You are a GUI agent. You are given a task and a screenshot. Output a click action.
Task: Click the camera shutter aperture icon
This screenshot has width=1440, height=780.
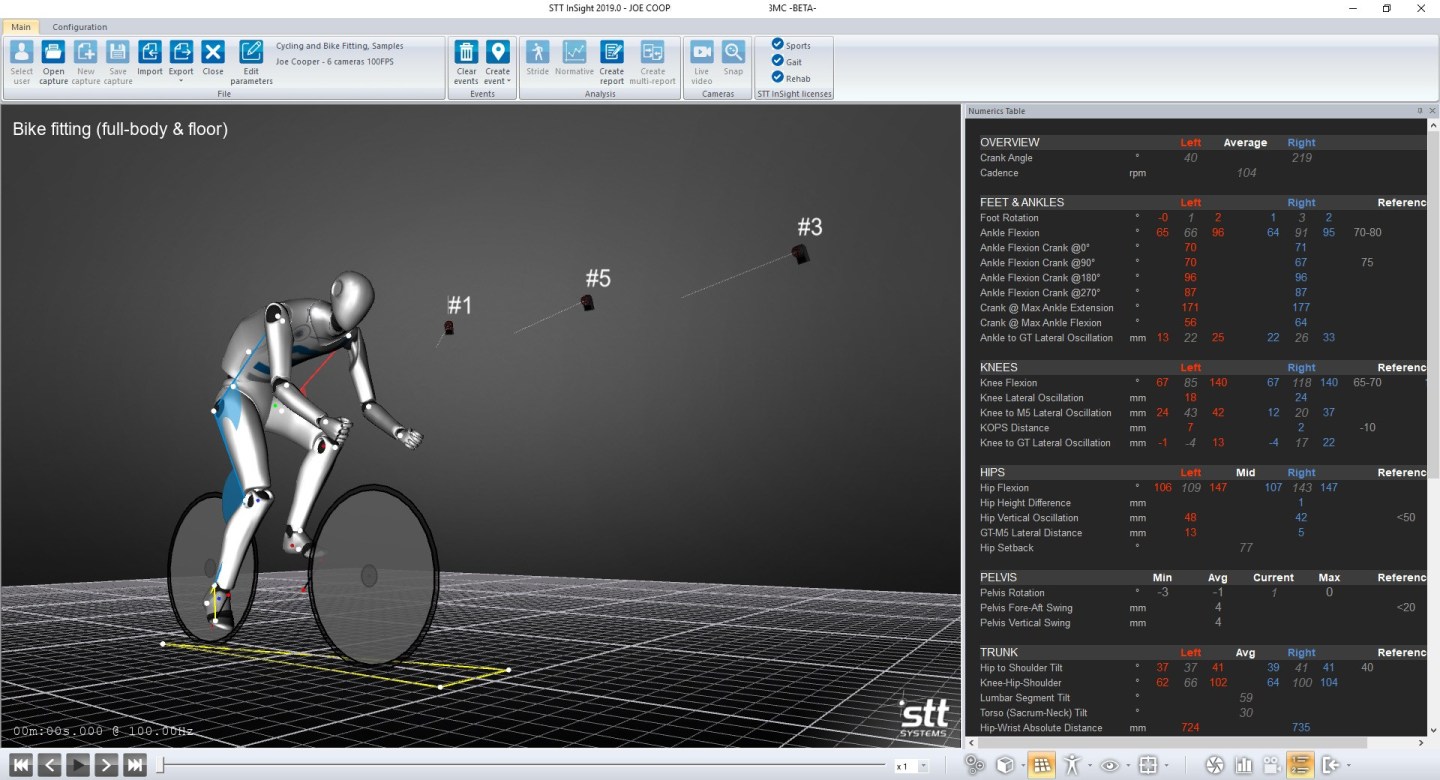[x=1215, y=765]
